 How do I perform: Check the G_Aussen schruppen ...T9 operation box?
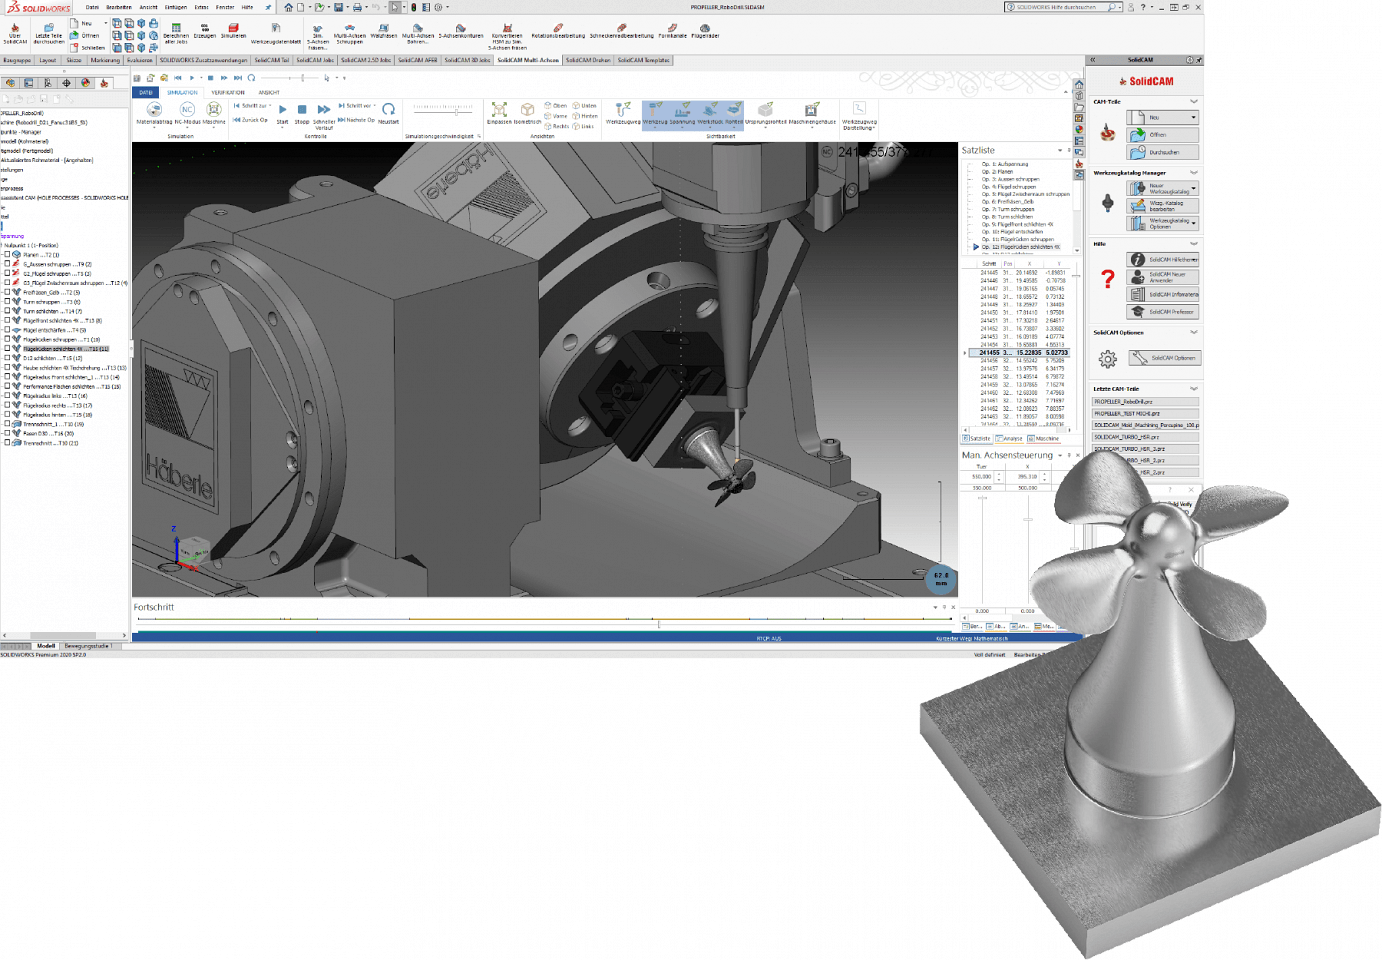pos(7,264)
